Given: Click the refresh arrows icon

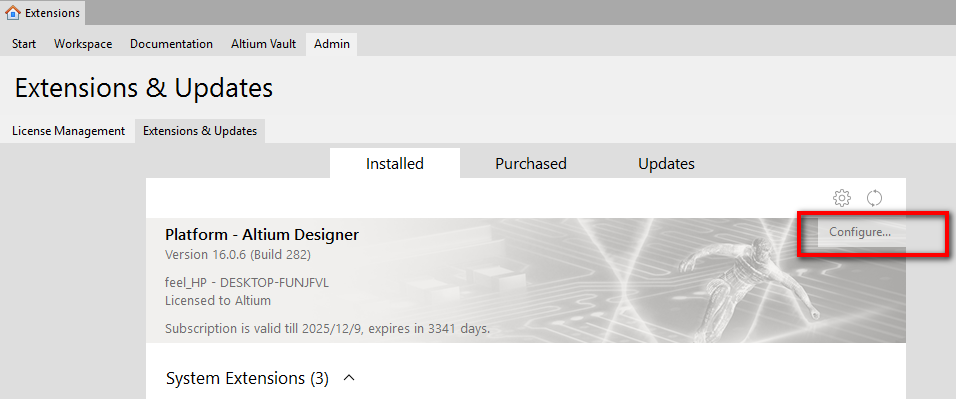Looking at the screenshot, I should pos(874,198).
